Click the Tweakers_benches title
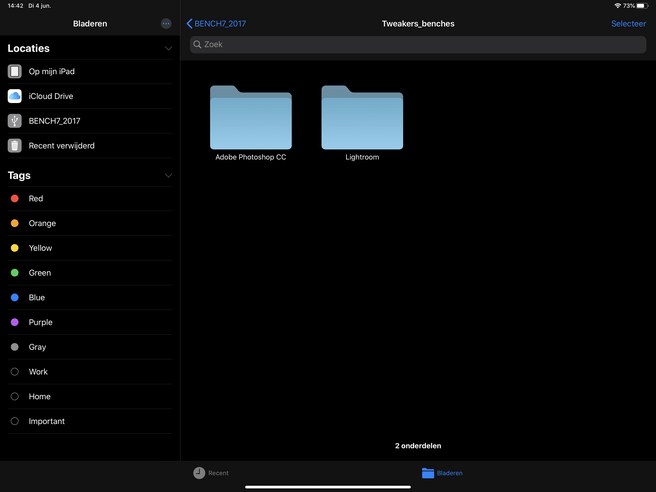This screenshot has width=656, height=492. (x=418, y=24)
